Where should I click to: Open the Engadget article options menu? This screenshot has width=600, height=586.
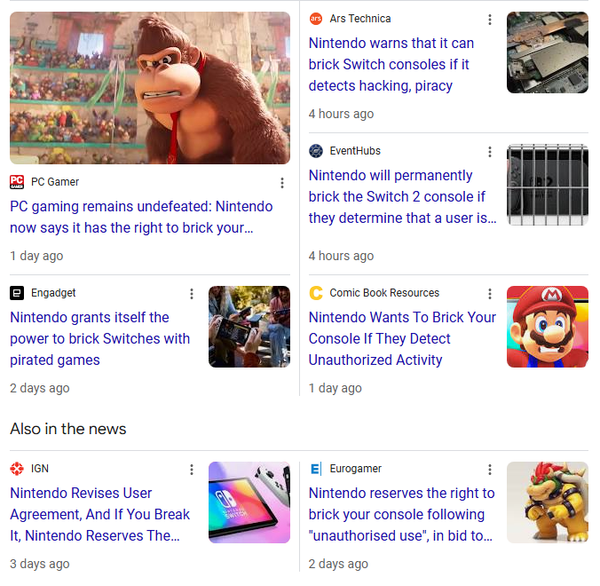192,294
